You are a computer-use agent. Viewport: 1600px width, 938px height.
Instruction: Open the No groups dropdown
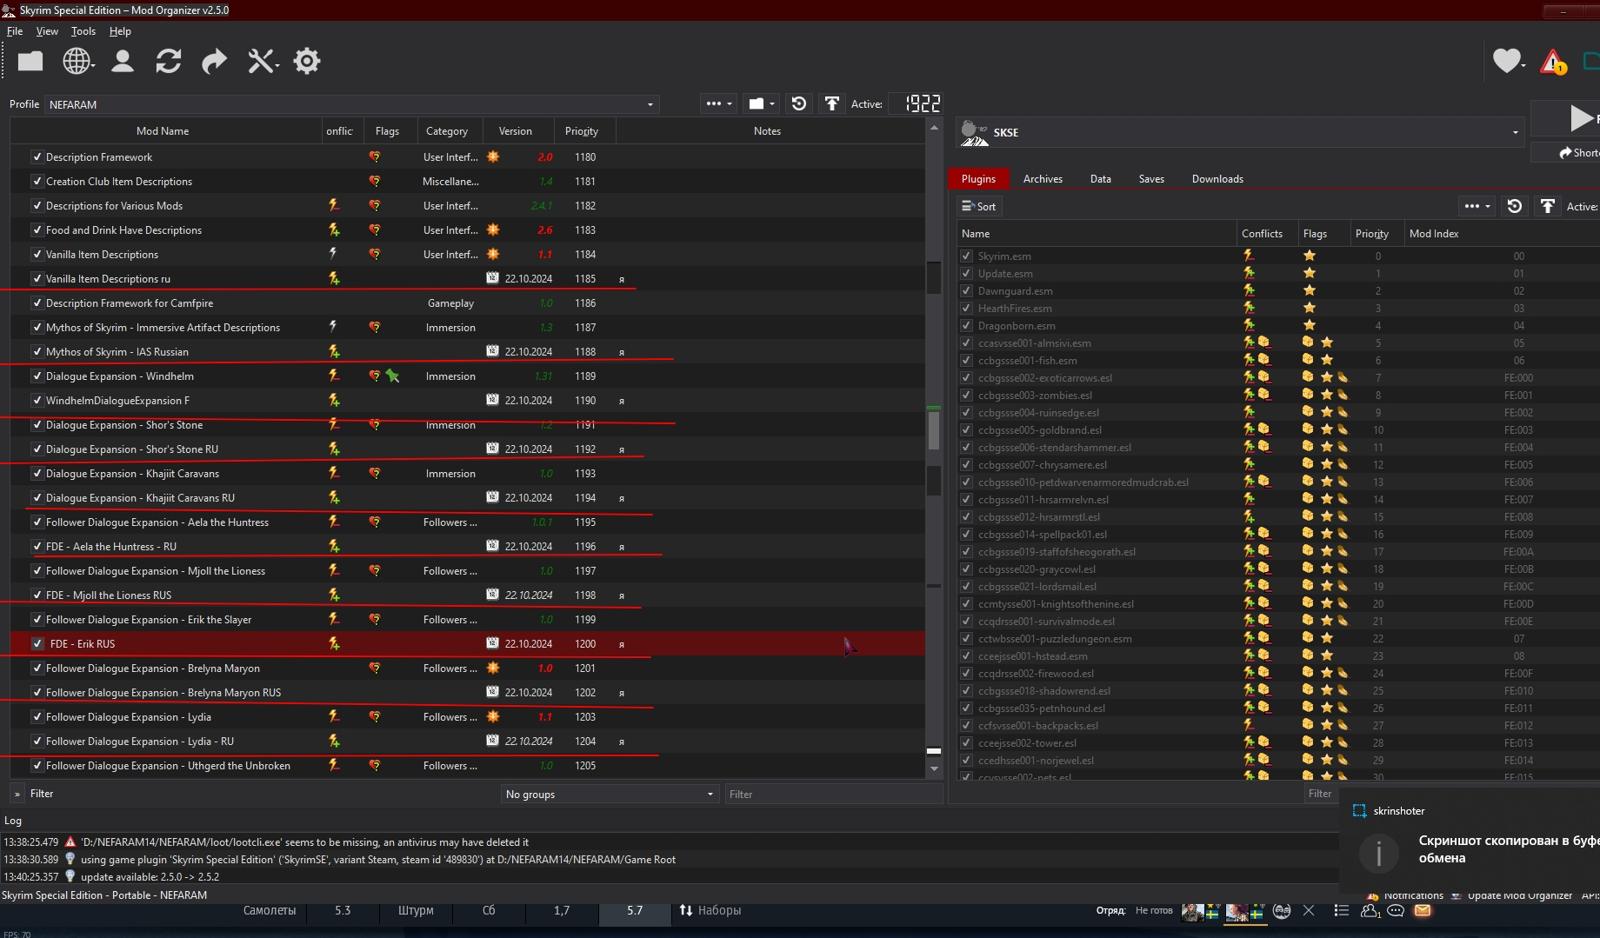pyautogui.click(x=609, y=794)
